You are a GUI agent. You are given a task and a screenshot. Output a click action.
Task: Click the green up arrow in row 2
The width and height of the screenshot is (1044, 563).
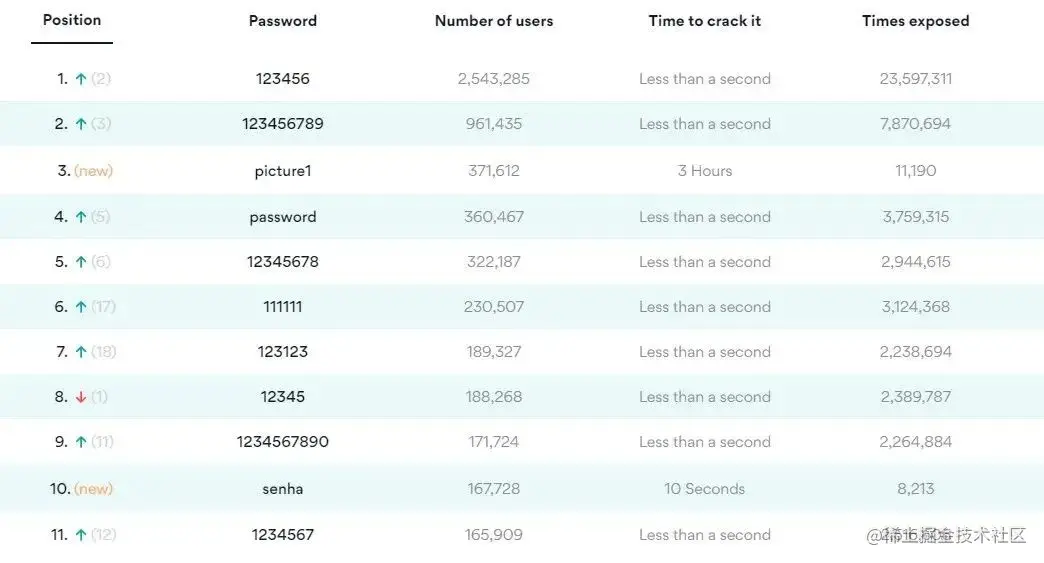click(x=81, y=124)
